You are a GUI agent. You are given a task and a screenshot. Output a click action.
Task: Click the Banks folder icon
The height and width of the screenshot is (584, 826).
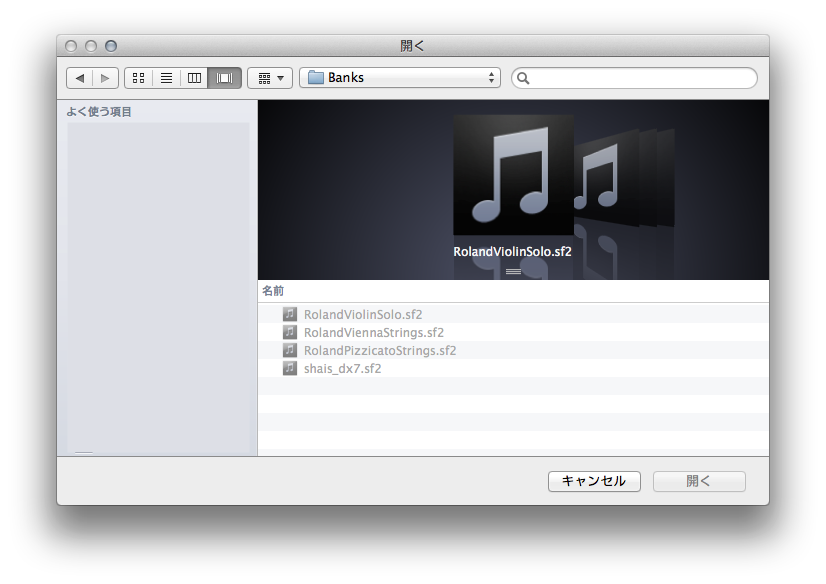click(316, 77)
